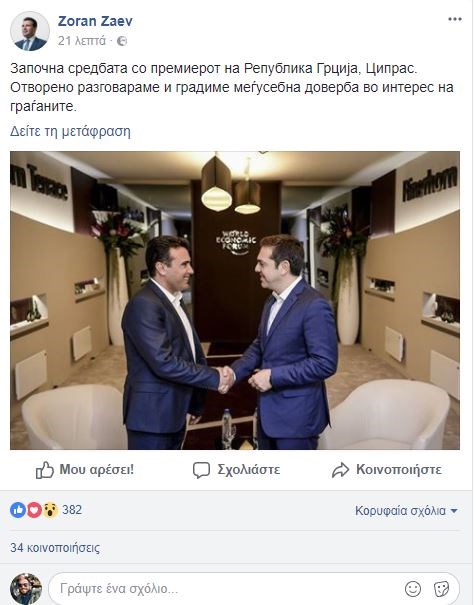Click Δείτε τη μετάφραση translation link

[x=70, y=131]
